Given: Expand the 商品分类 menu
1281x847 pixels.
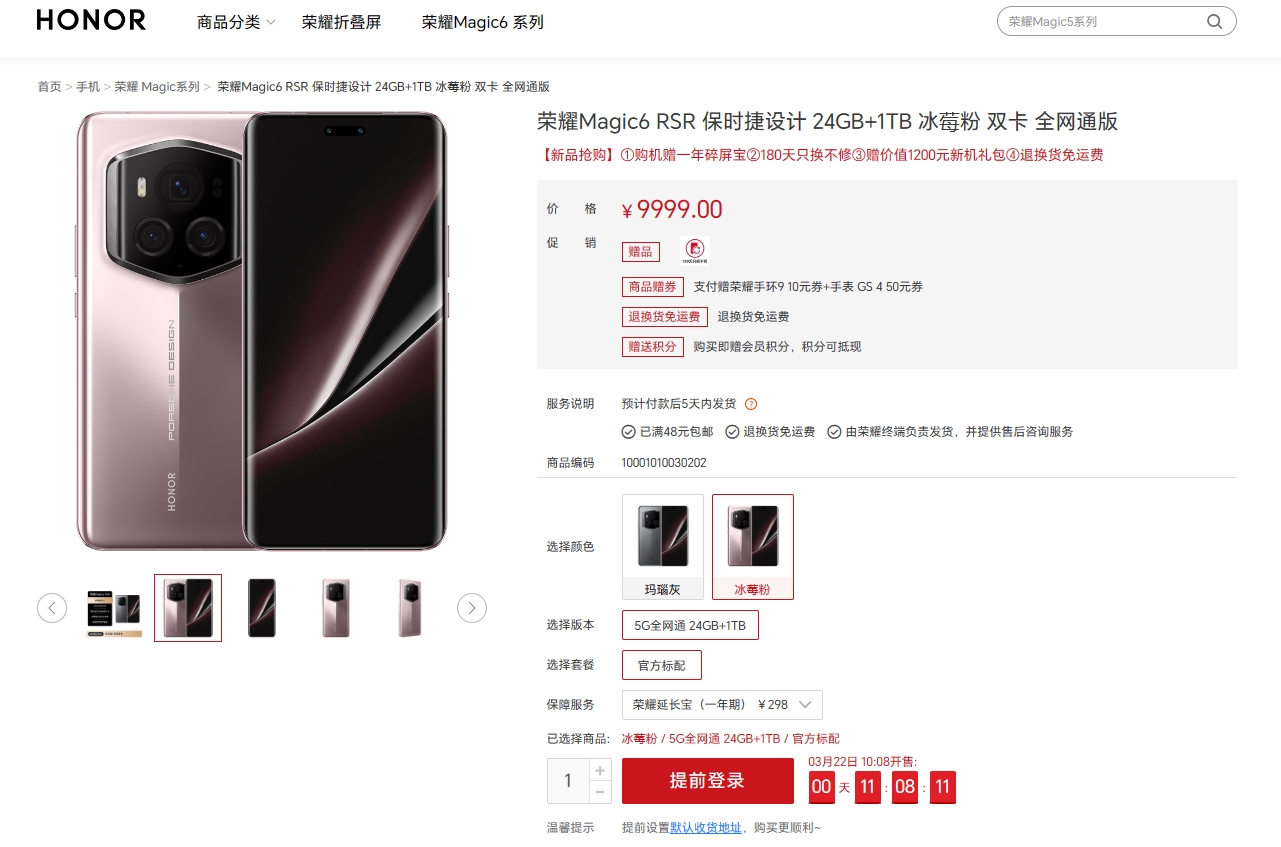Looking at the screenshot, I should pos(236,22).
